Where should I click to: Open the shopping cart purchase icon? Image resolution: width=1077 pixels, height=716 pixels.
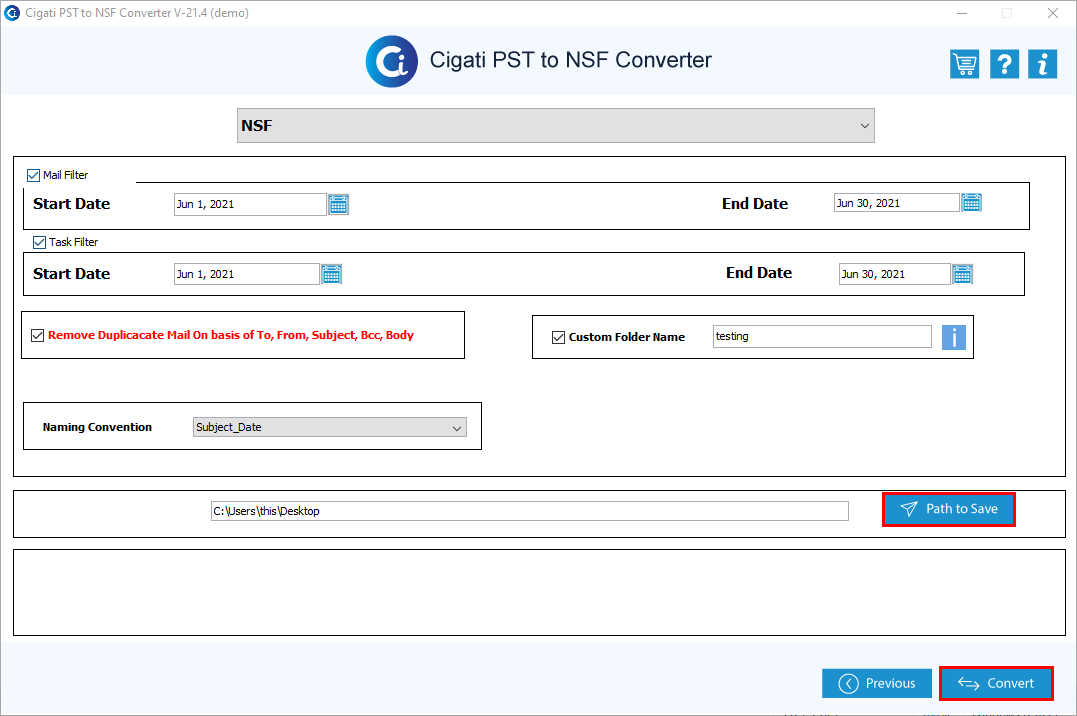click(964, 64)
